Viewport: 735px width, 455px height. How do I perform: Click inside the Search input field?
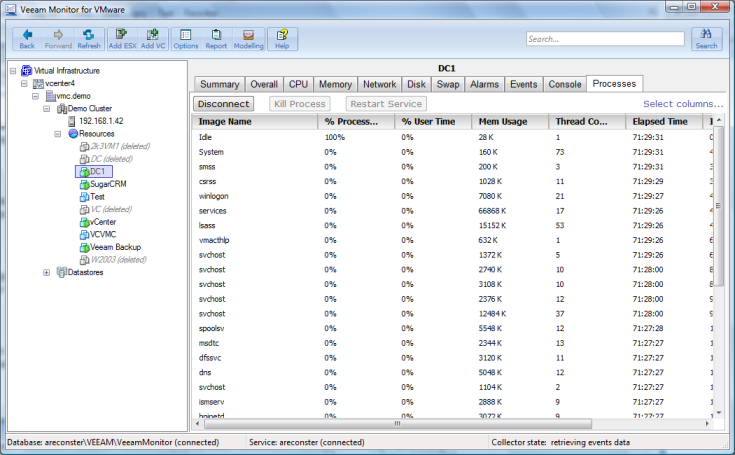click(604, 39)
